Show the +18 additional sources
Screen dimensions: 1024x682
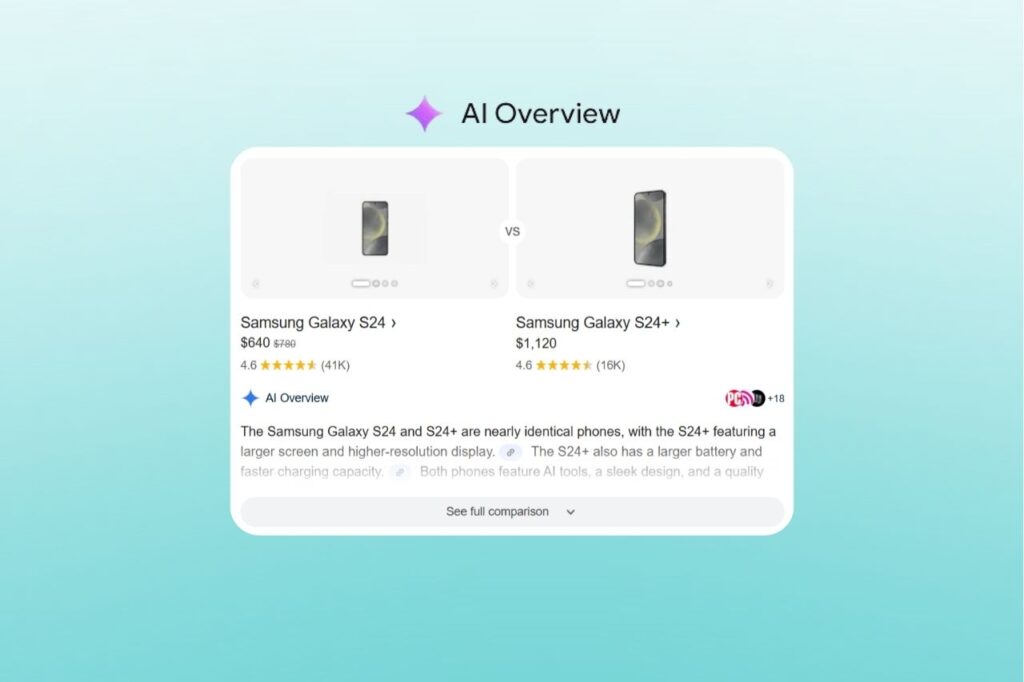pos(776,398)
